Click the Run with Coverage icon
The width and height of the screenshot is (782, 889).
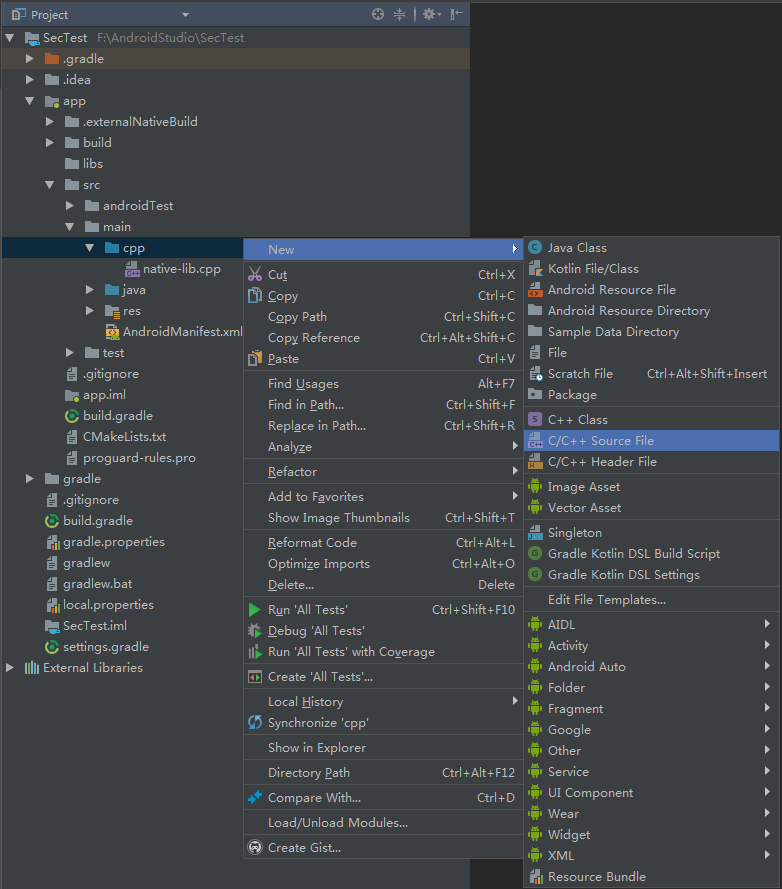[x=255, y=651]
